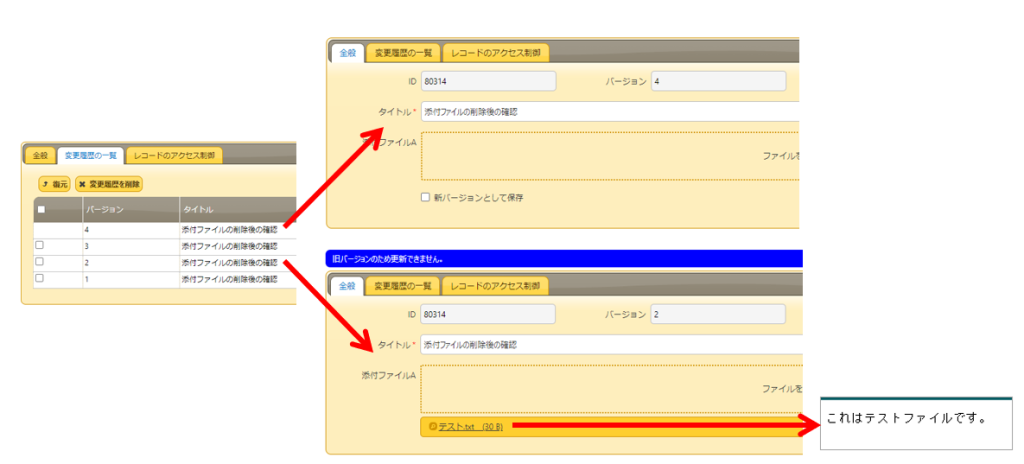Click the これはテストファイルです text box
Image resolution: width=1024 pixels, height=464 pixels.
point(916,423)
